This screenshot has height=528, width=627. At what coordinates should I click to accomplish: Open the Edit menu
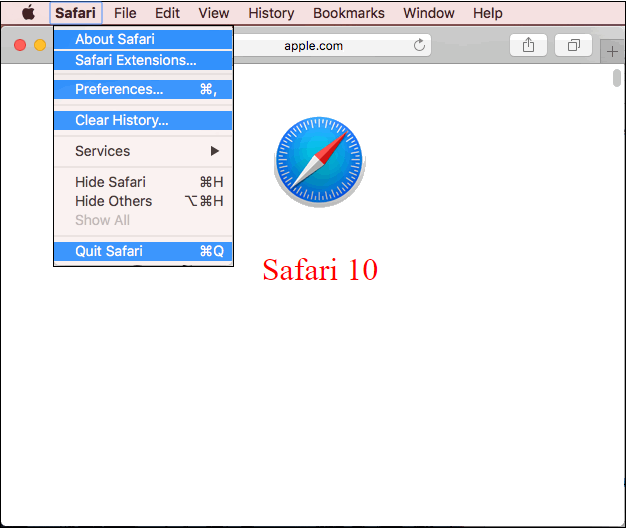pos(167,13)
